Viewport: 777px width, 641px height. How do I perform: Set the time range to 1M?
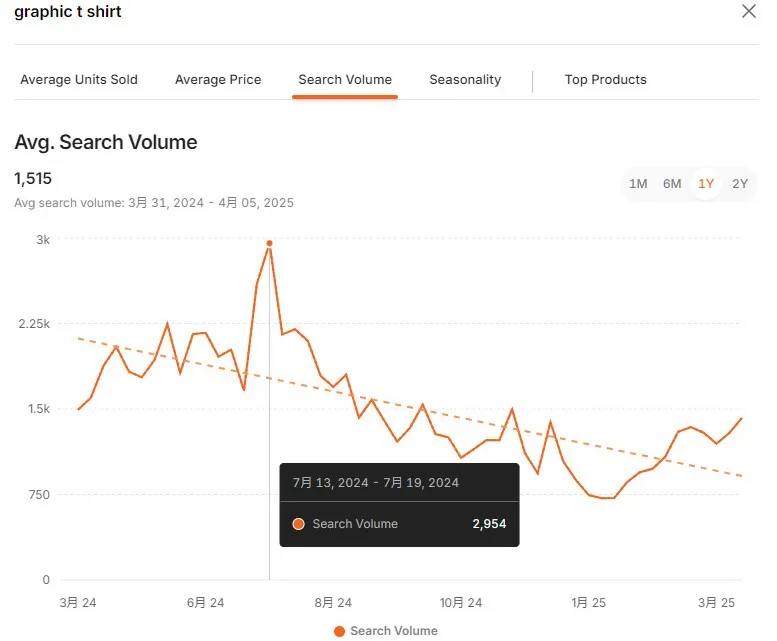638,184
